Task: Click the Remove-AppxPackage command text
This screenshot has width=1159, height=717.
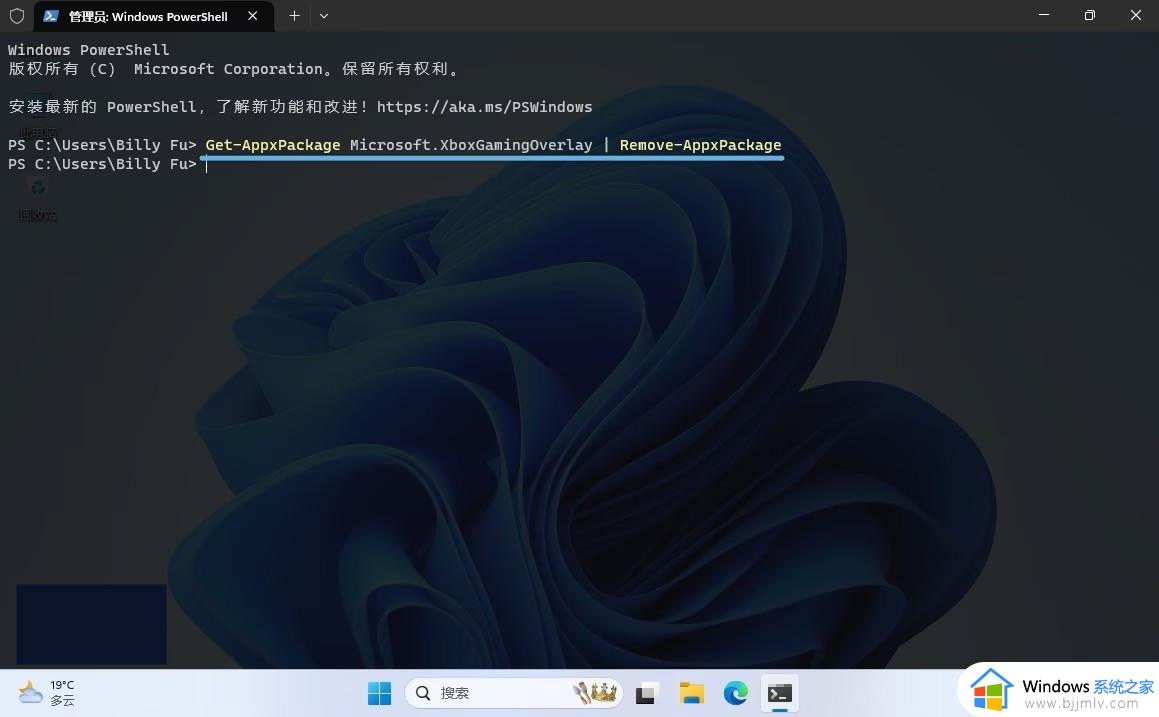Action: (700, 145)
